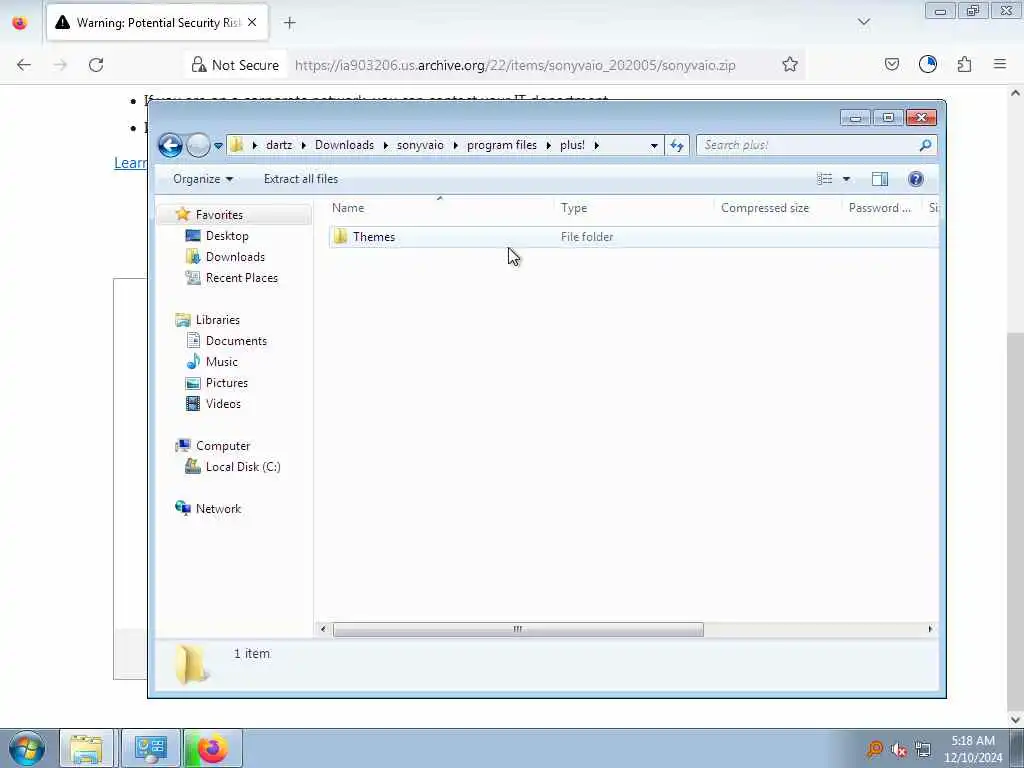Click the Explorer search magnifier icon

[x=925, y=145]
